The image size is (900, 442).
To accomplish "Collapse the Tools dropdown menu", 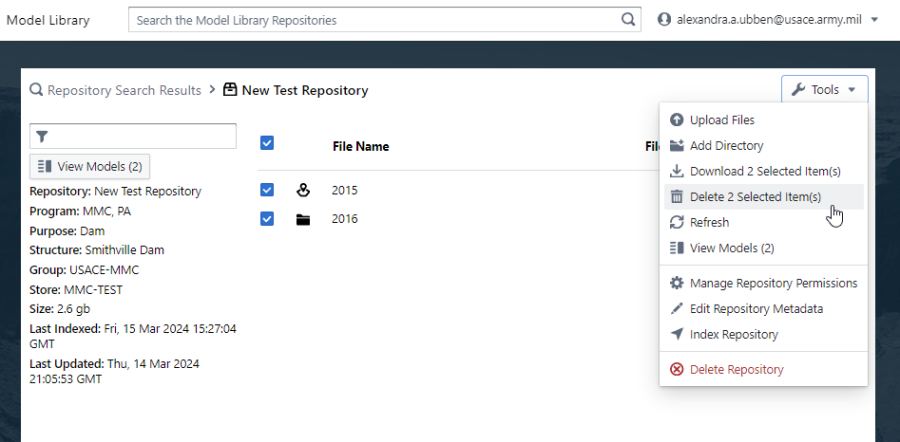I will [824, 90].
